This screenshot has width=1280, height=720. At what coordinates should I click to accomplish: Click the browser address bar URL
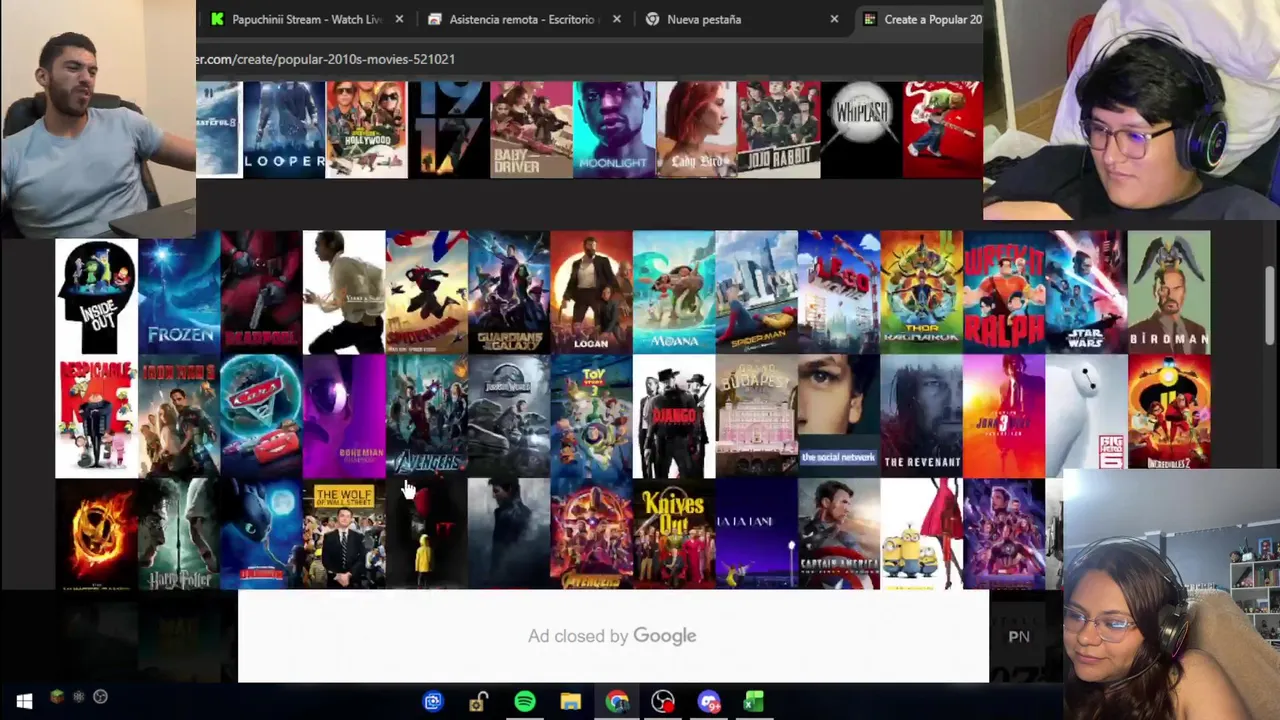coord(326,59)
